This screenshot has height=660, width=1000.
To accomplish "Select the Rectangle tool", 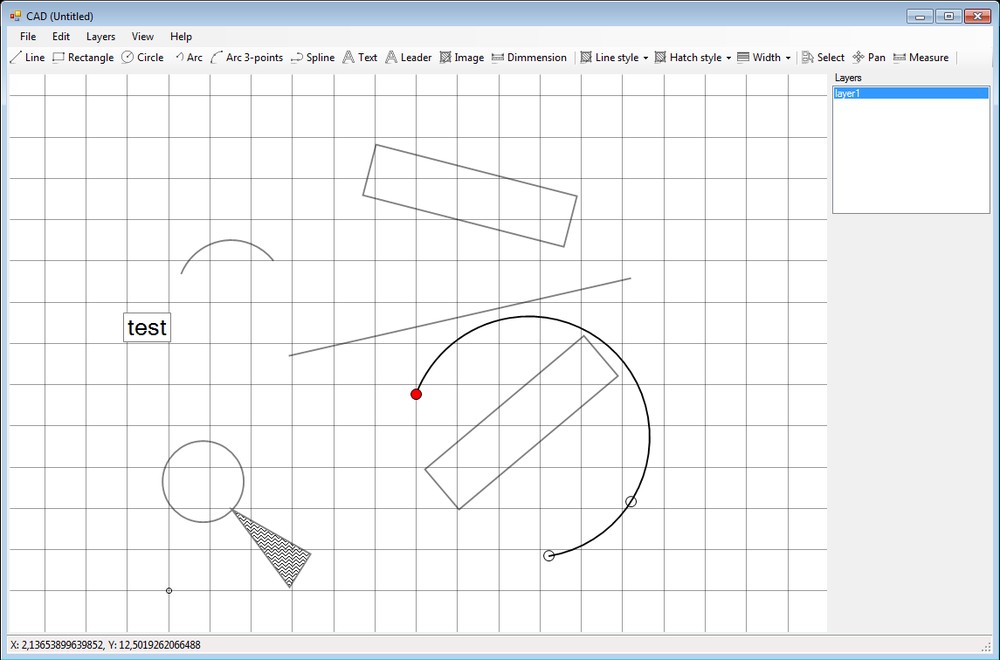I will (83, 57).
